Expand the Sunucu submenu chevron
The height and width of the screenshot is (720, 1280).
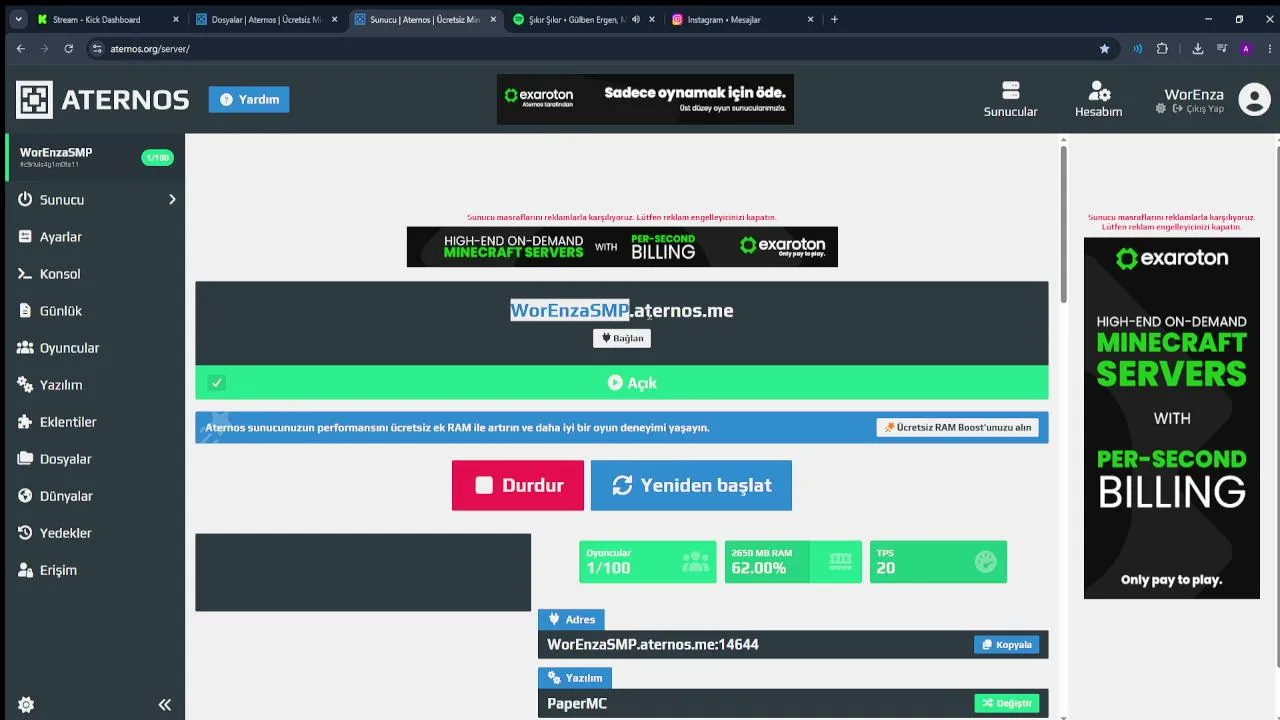[172, 200]
